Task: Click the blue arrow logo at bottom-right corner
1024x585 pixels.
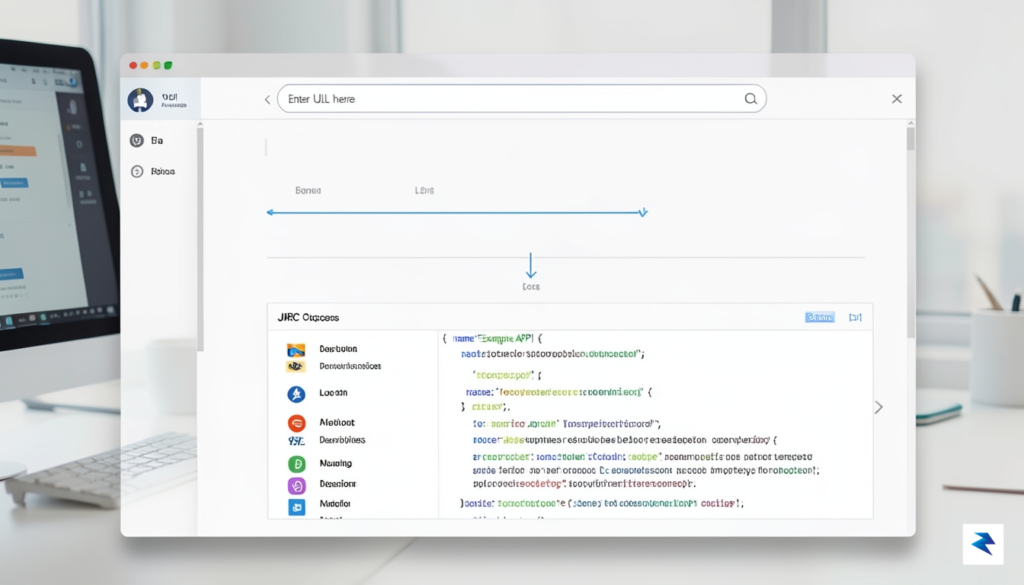Action: [x=983, y=543]
